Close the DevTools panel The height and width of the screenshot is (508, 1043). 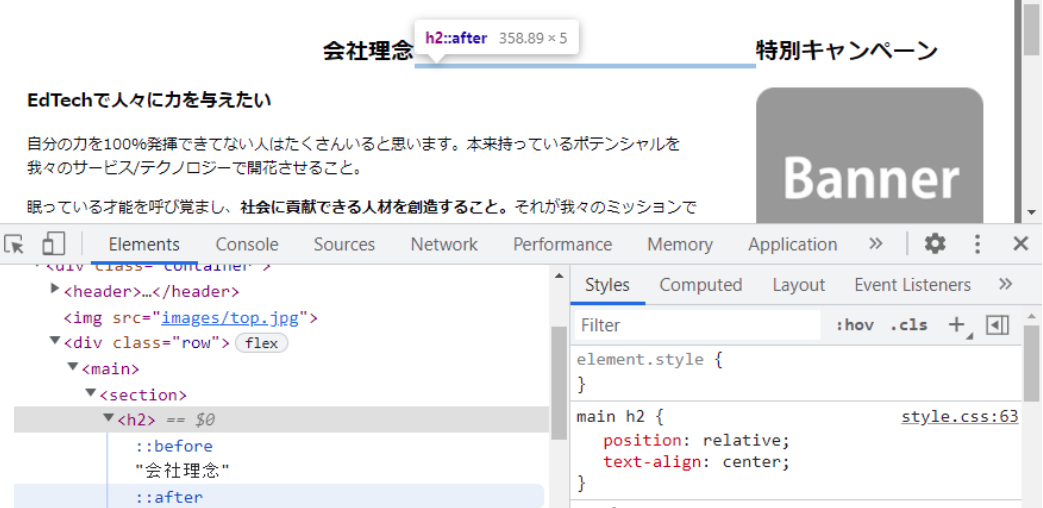tap(1020, 244)
